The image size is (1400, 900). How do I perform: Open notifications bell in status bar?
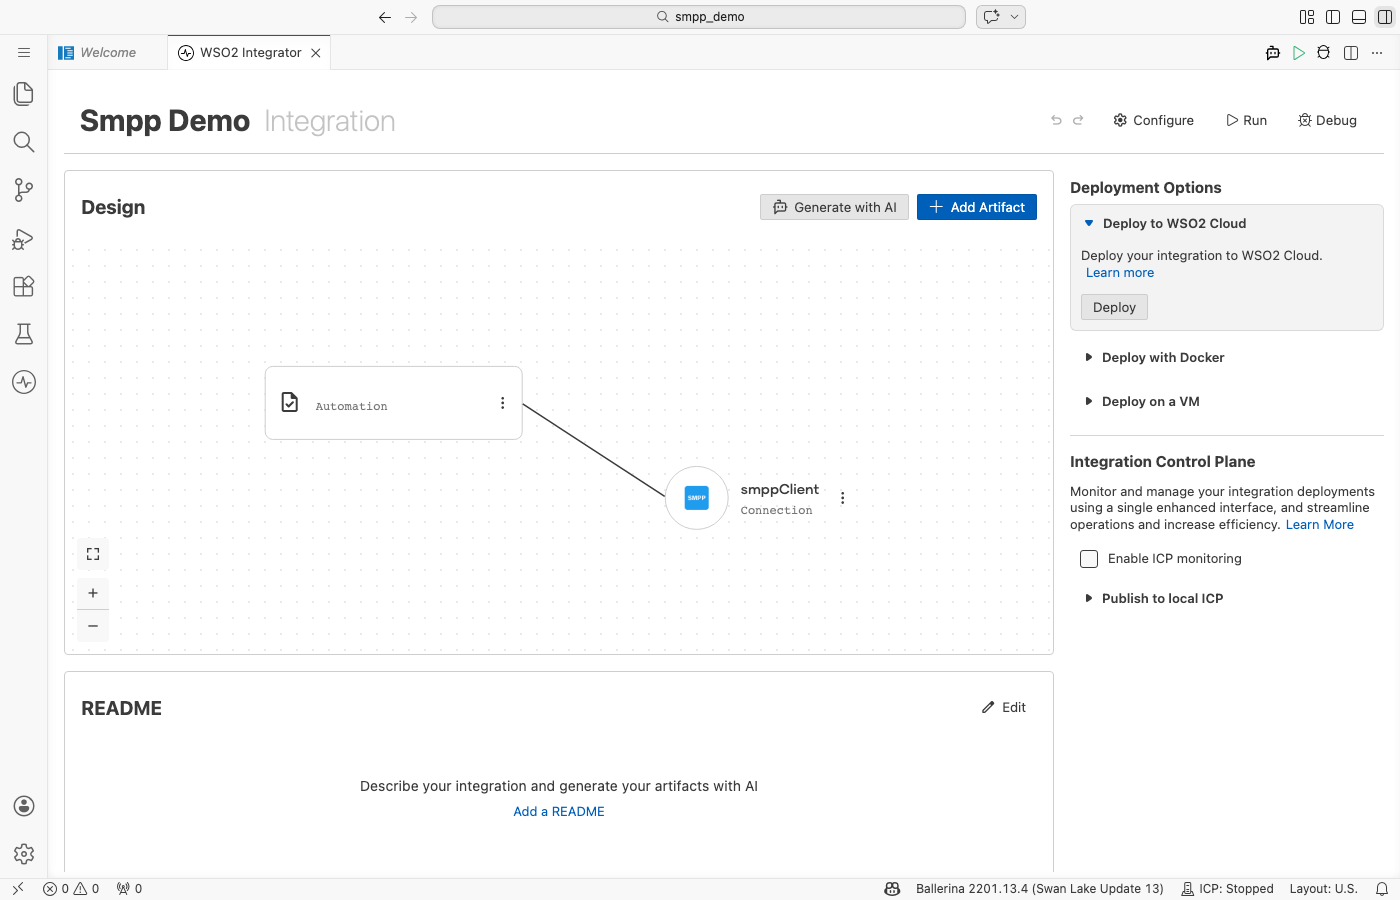coord(1382,889)
